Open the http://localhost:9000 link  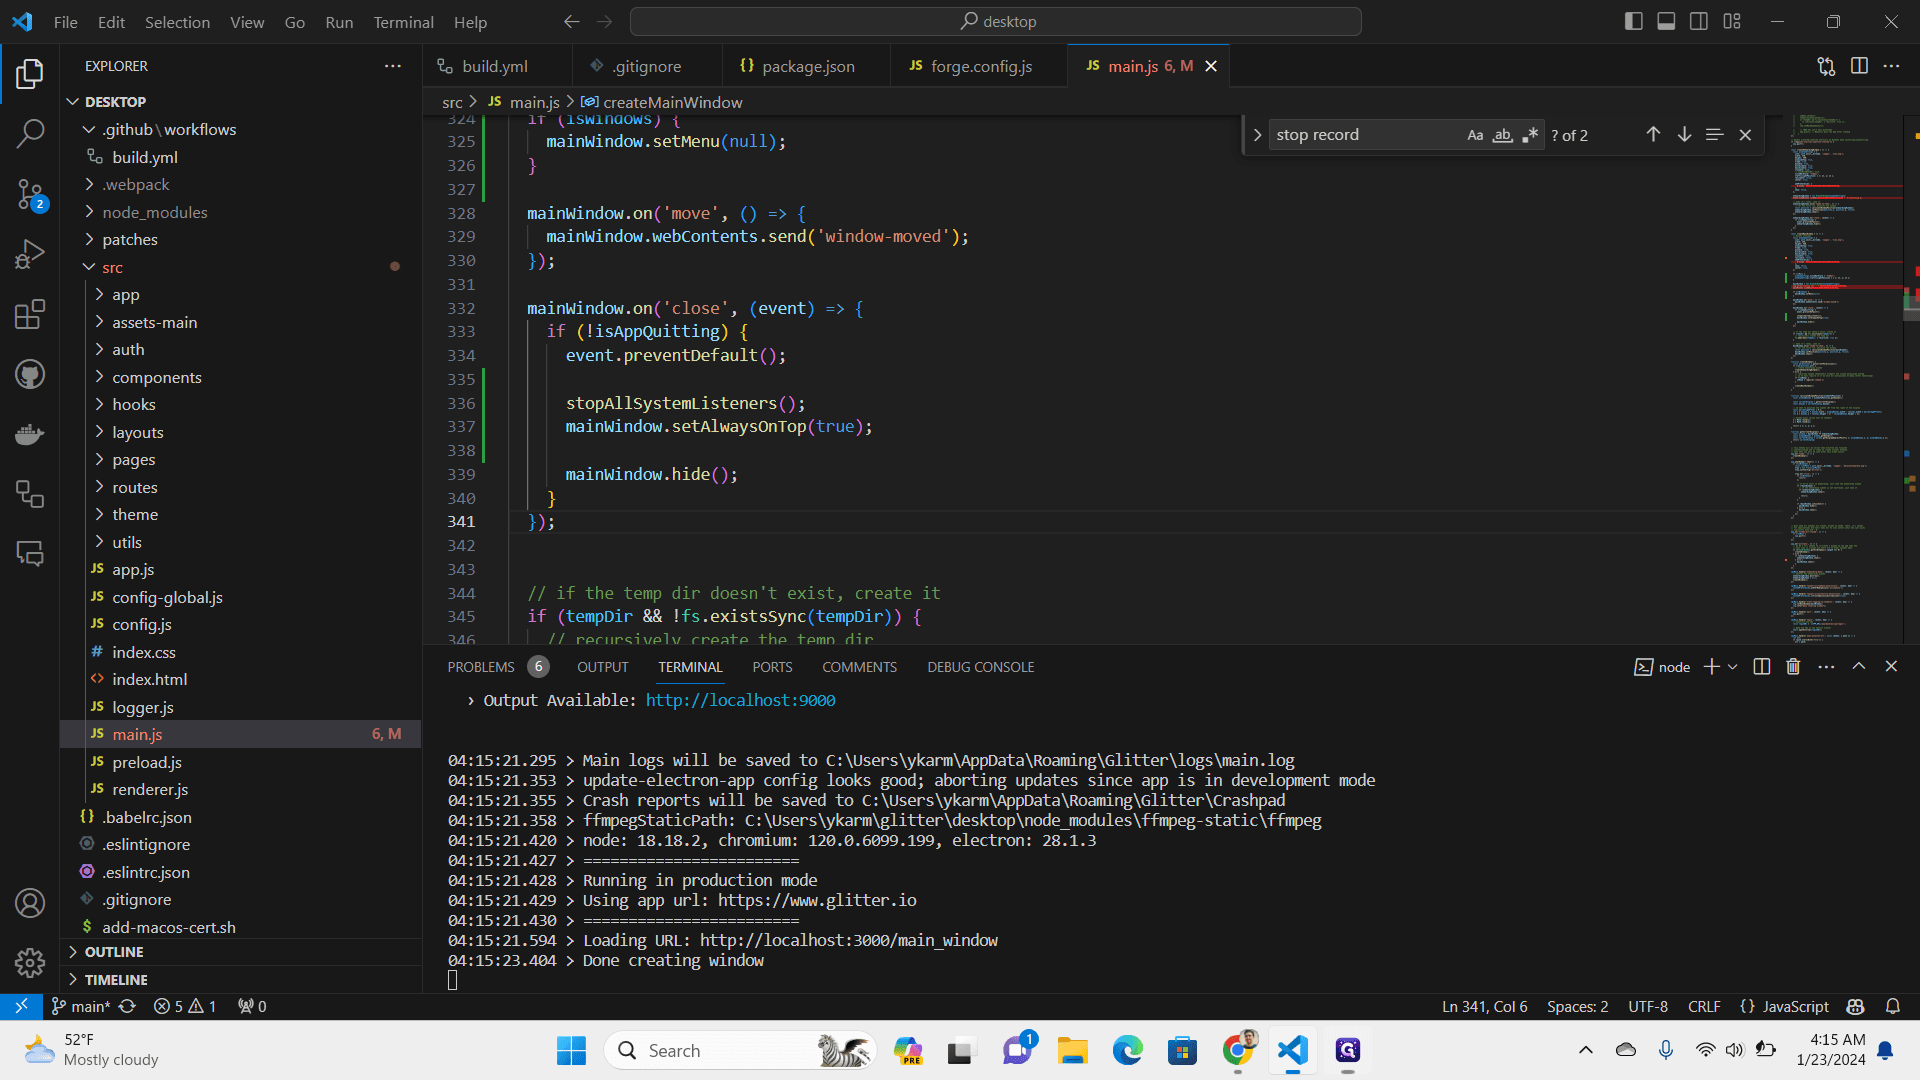[740, 700]
